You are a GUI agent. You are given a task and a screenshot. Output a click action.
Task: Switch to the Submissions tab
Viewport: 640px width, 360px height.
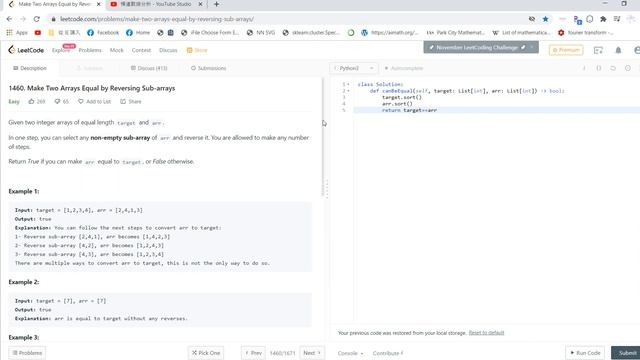209,68
